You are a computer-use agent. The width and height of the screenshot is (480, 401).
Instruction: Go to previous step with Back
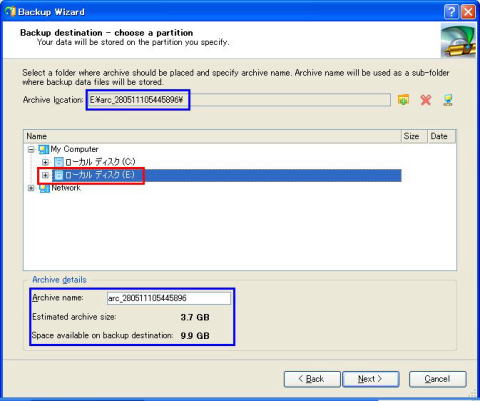pos(312,379)
